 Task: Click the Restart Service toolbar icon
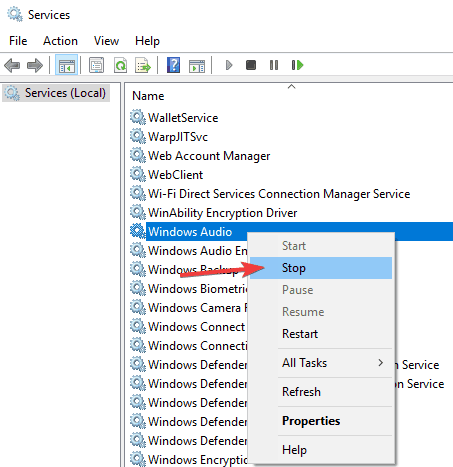tap(297, 65)
